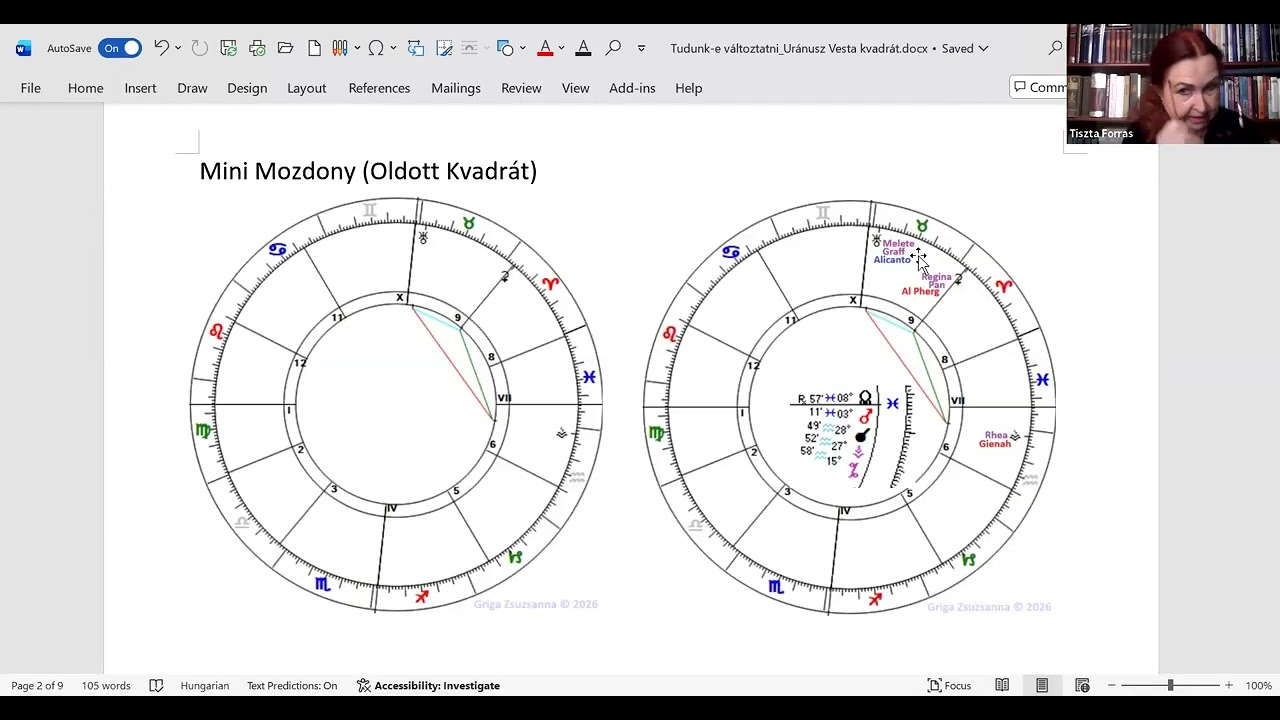Click the zoom slider handle
This screenshot has height=720, width=1280.
tap(1170, 685)
